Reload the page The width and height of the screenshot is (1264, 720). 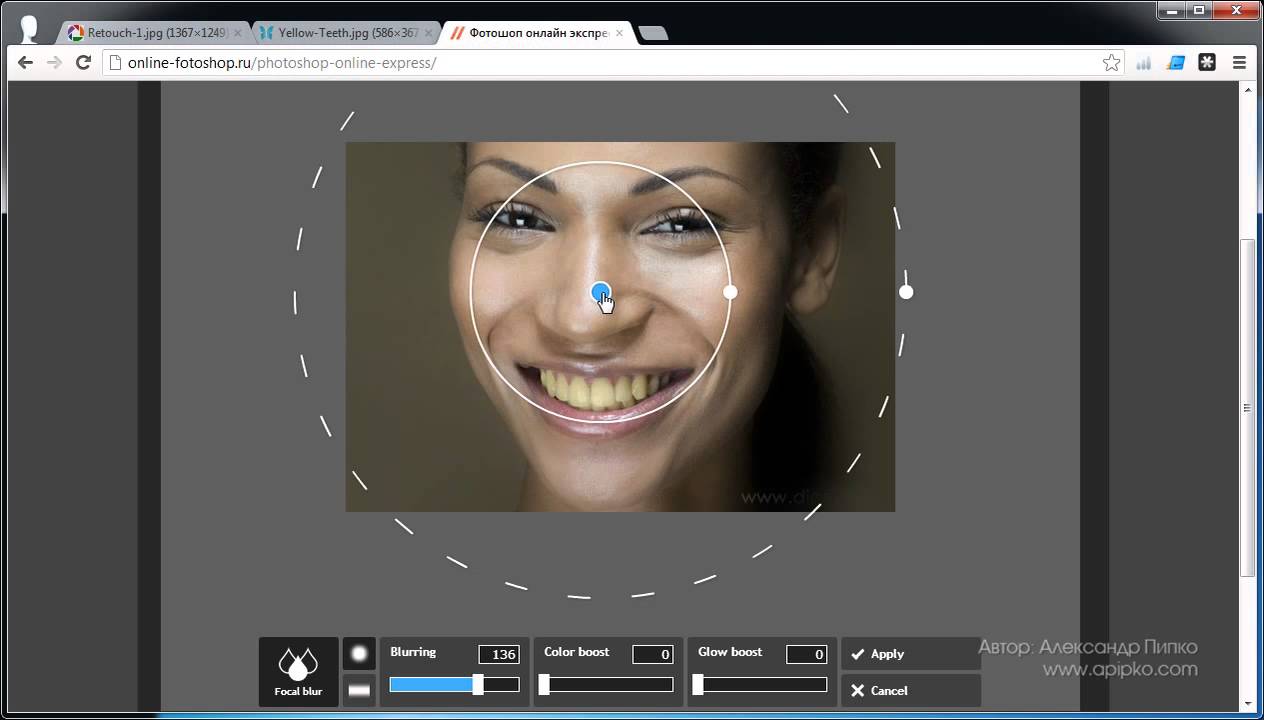click(84, 63)
